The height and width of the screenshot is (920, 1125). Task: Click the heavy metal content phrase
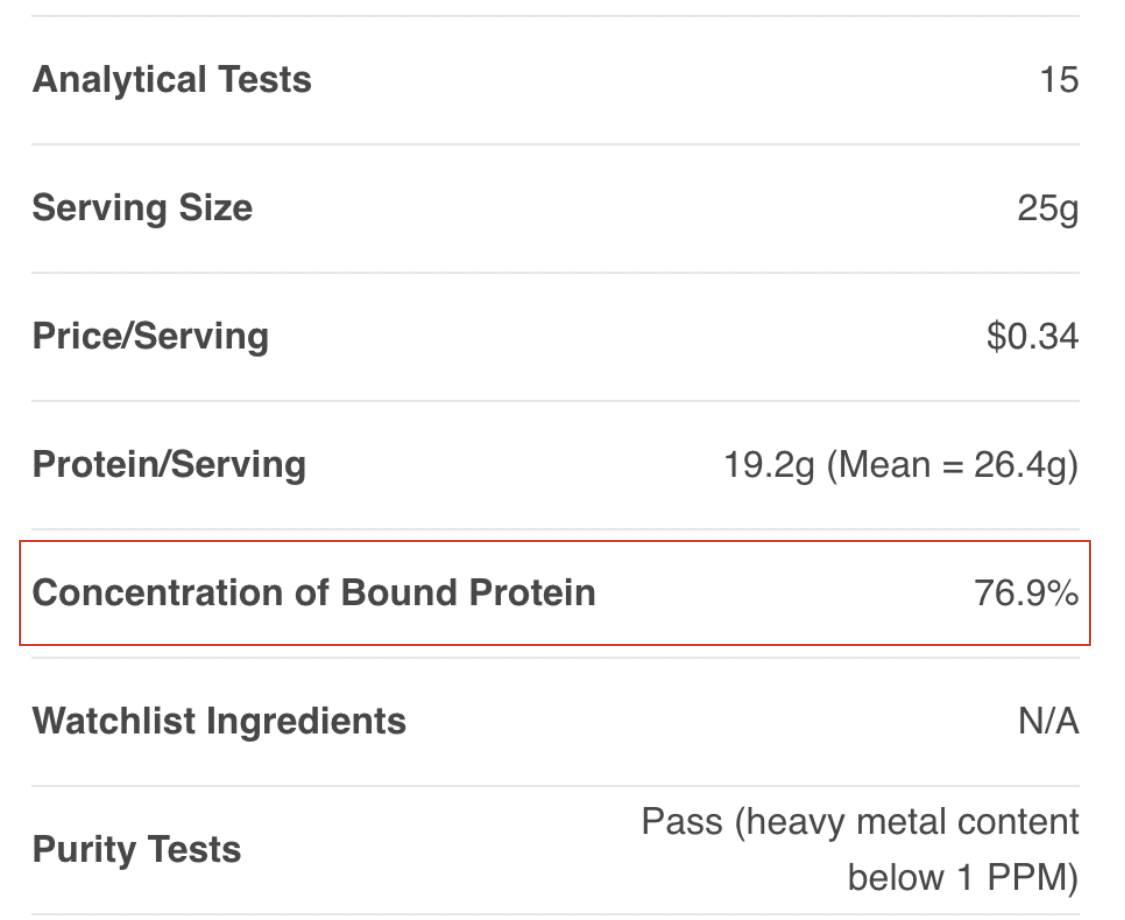tap(912, 822)
